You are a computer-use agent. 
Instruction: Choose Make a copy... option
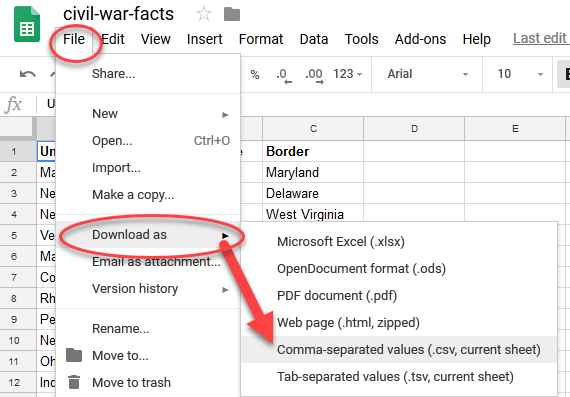[x=148, y=195]
